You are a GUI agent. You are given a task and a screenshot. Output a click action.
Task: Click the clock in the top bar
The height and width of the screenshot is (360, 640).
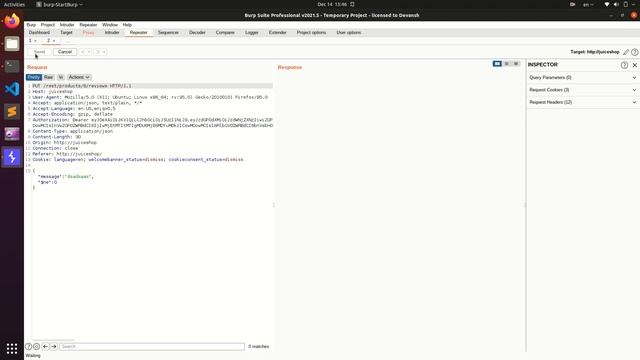[x=332, y=4]
